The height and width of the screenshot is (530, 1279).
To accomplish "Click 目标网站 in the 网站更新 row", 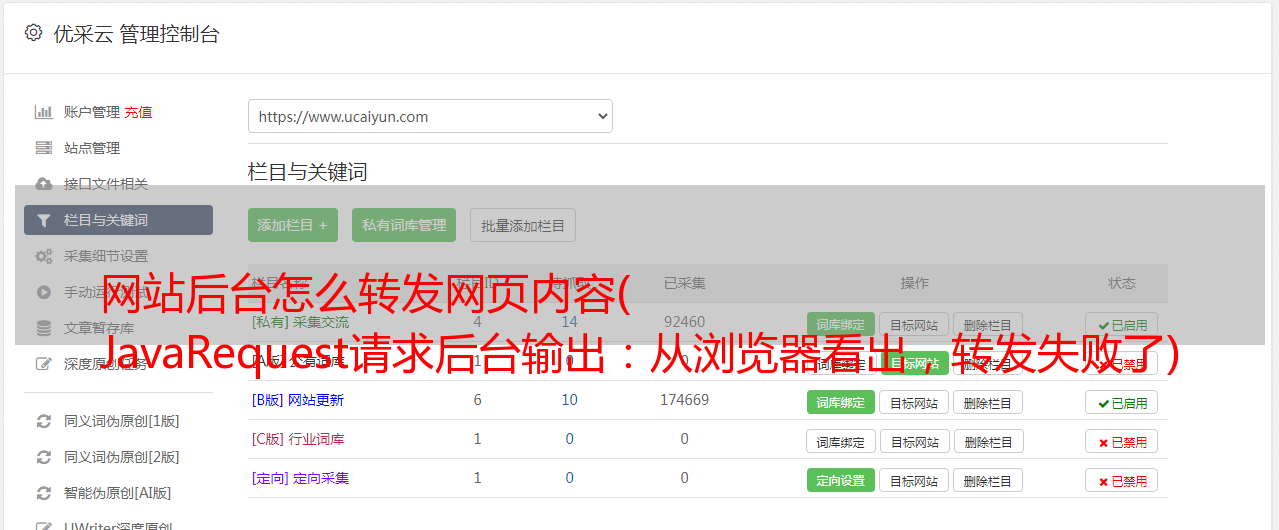I will point(914,402).
